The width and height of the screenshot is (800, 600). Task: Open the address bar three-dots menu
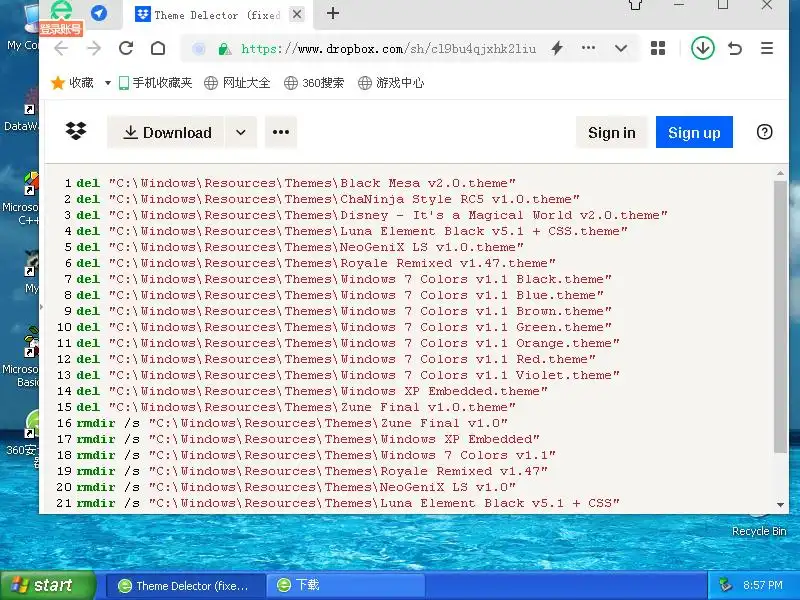tap(588, 48)
